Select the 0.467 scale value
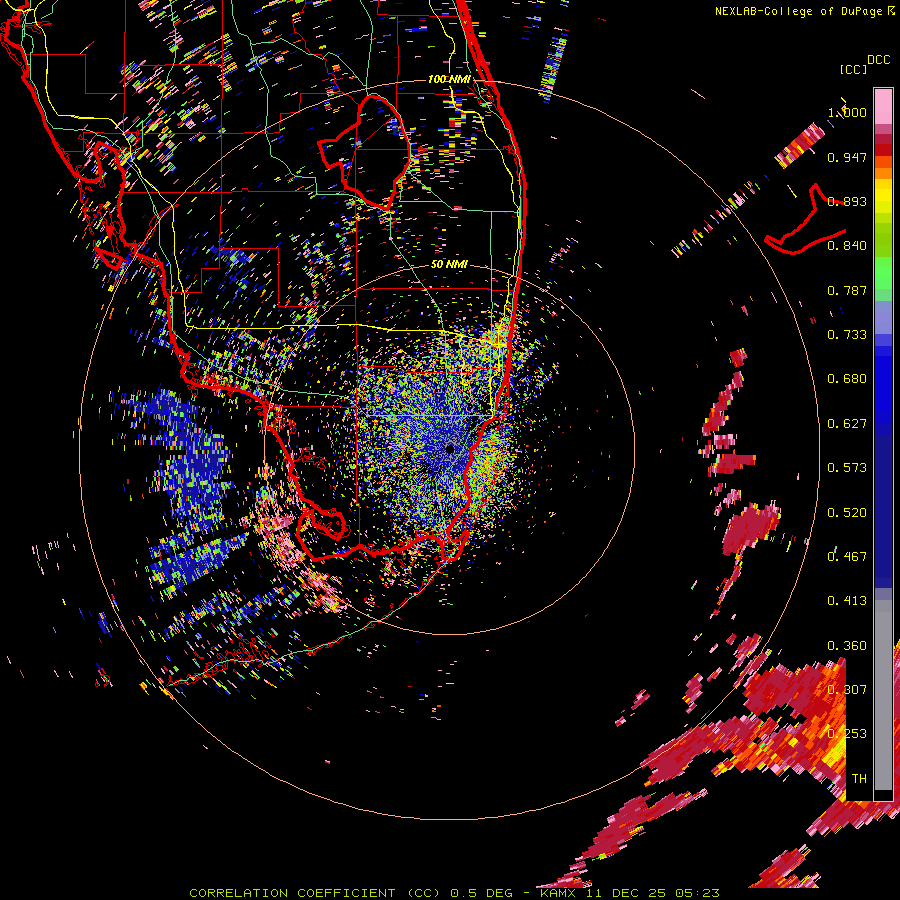Viewport: 900px width, 900px height. [847, 557]
